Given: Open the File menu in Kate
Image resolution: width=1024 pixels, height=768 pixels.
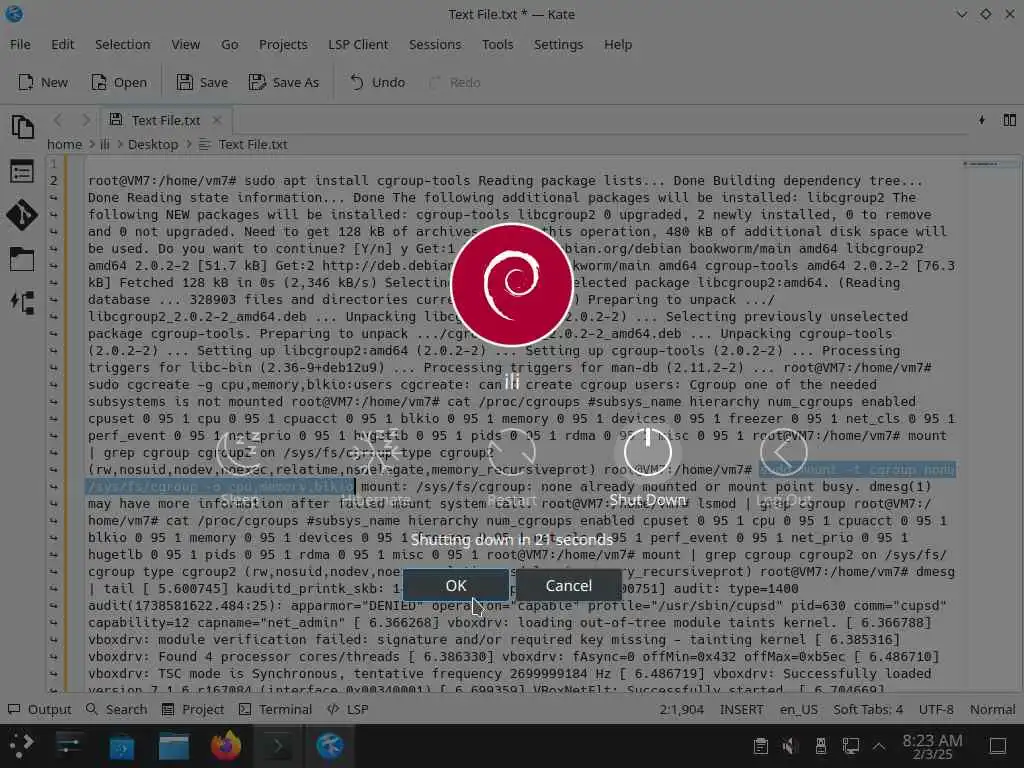Looking at the screenshot, I should (20, 44).
